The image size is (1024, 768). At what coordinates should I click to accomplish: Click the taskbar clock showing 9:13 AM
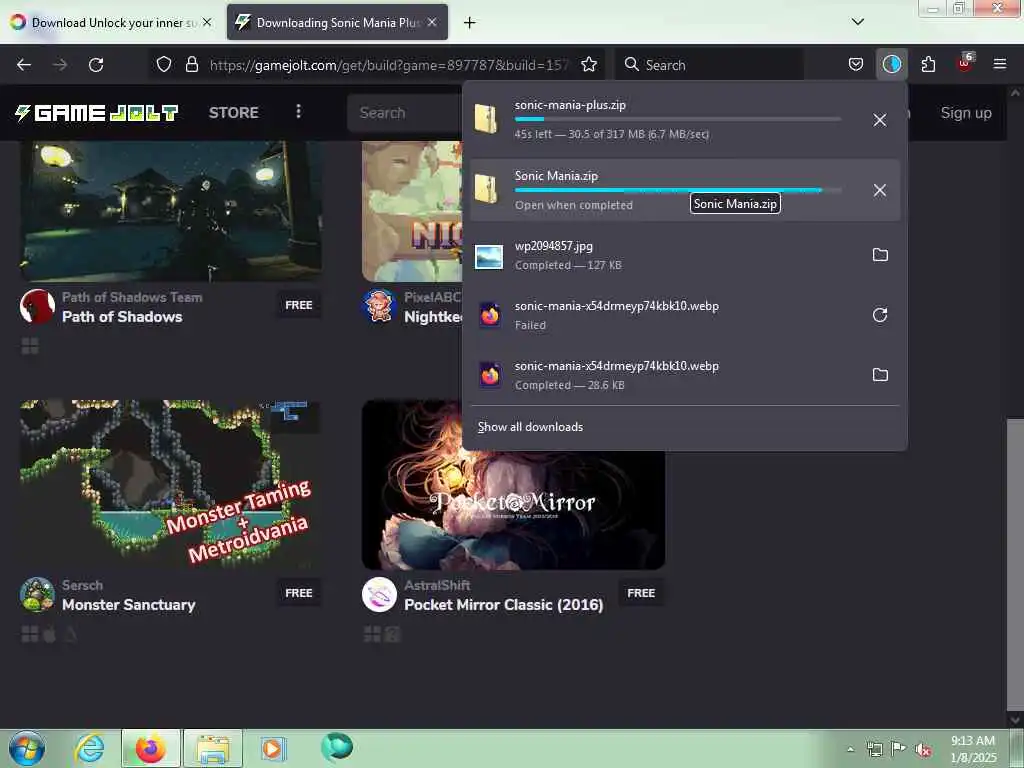973,749
